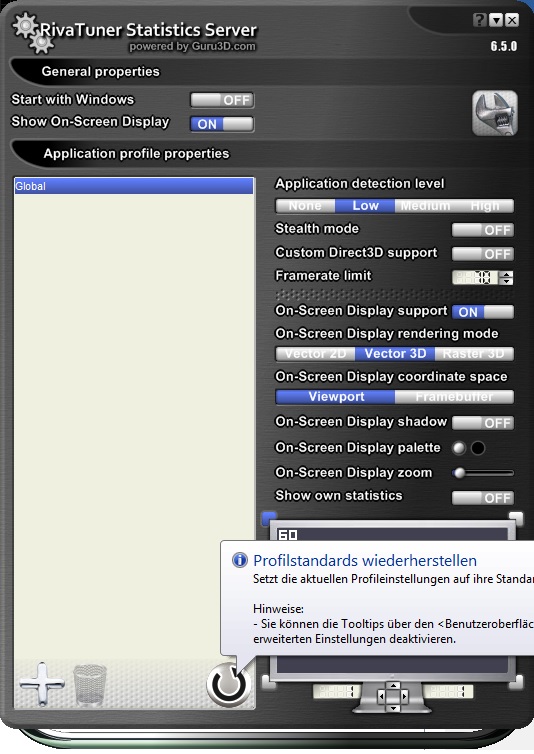Set detection level to High
Image resolution: width=534 pixels, height=754 pixels.
point(484,206)
